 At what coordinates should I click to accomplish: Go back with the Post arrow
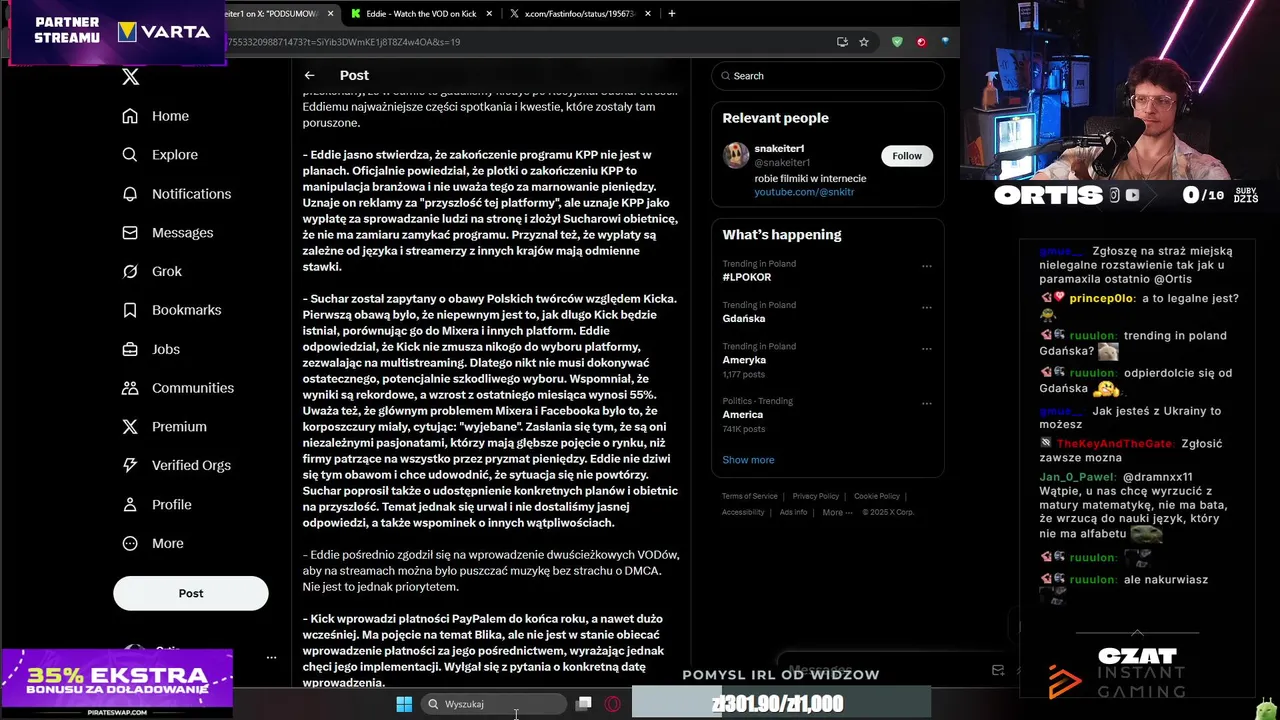(x=309, y=75)
